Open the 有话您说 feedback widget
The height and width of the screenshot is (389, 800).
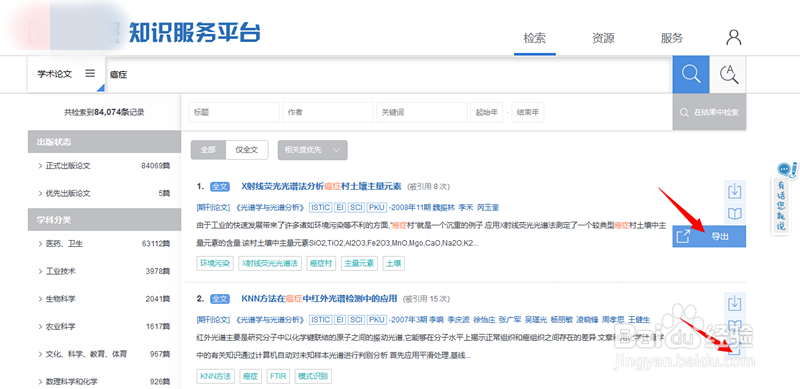781,198
